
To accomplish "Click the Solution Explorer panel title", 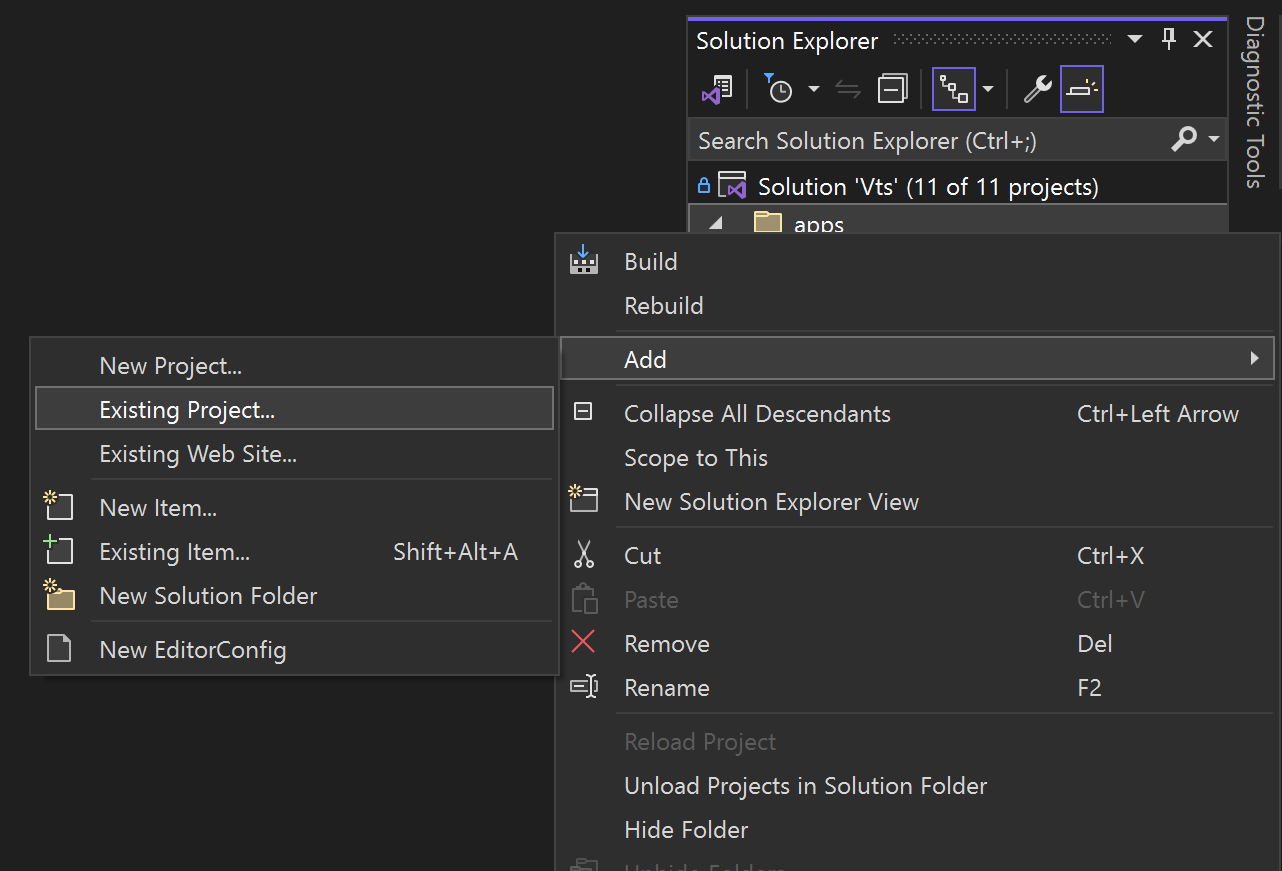I will (787, 40).
